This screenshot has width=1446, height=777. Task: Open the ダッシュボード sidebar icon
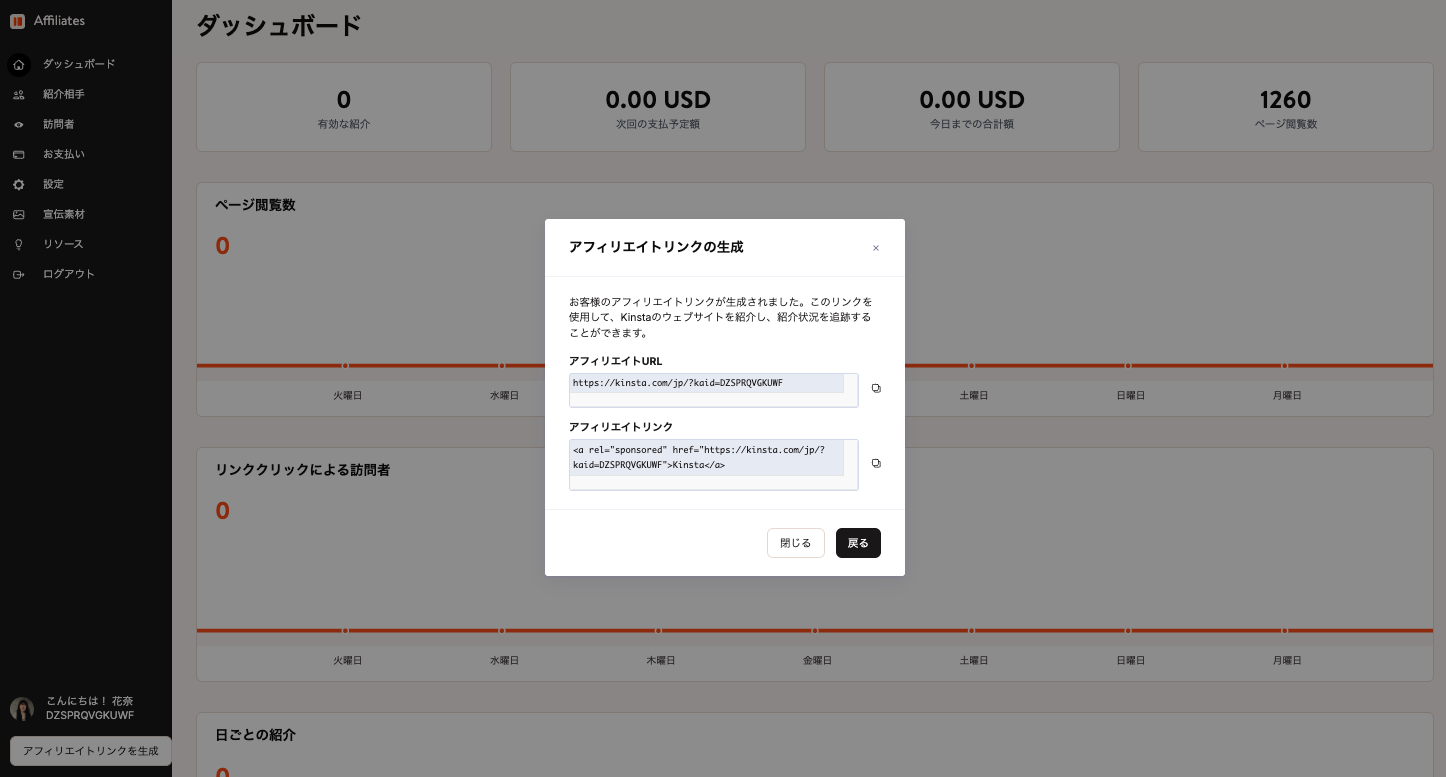coord(18,64)
